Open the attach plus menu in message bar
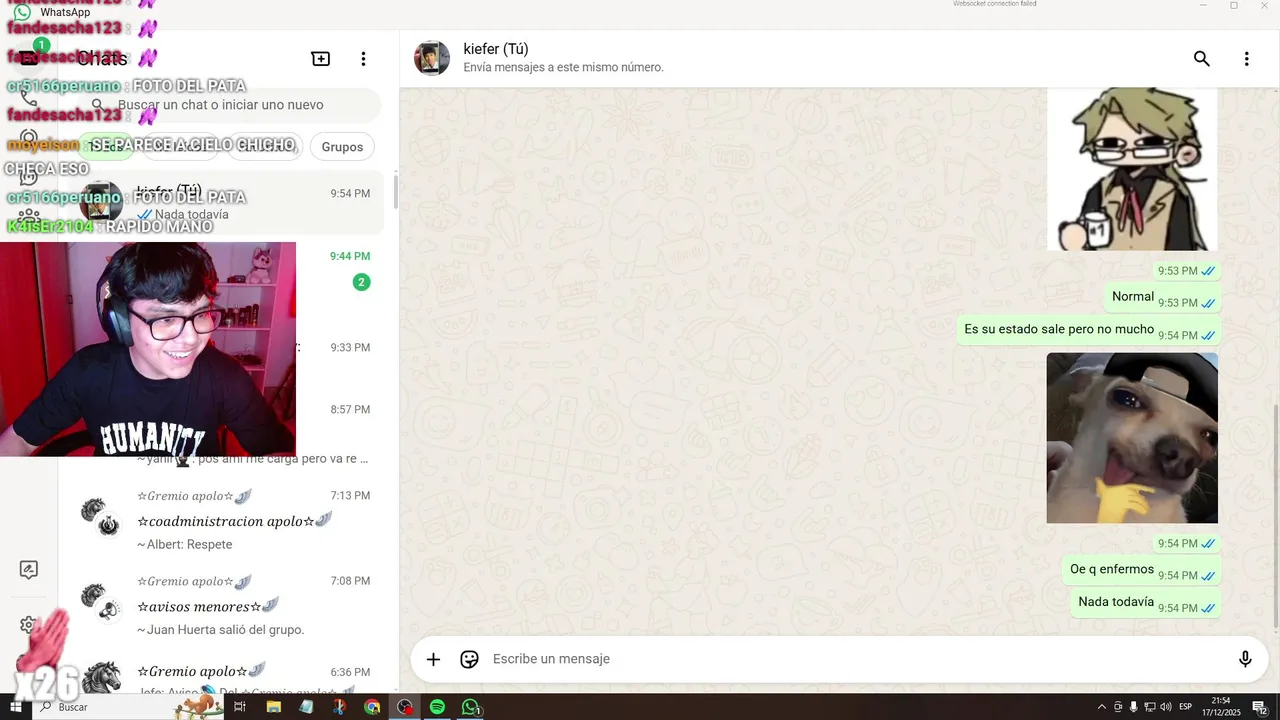1280x720 pixels. click(433, 659)
